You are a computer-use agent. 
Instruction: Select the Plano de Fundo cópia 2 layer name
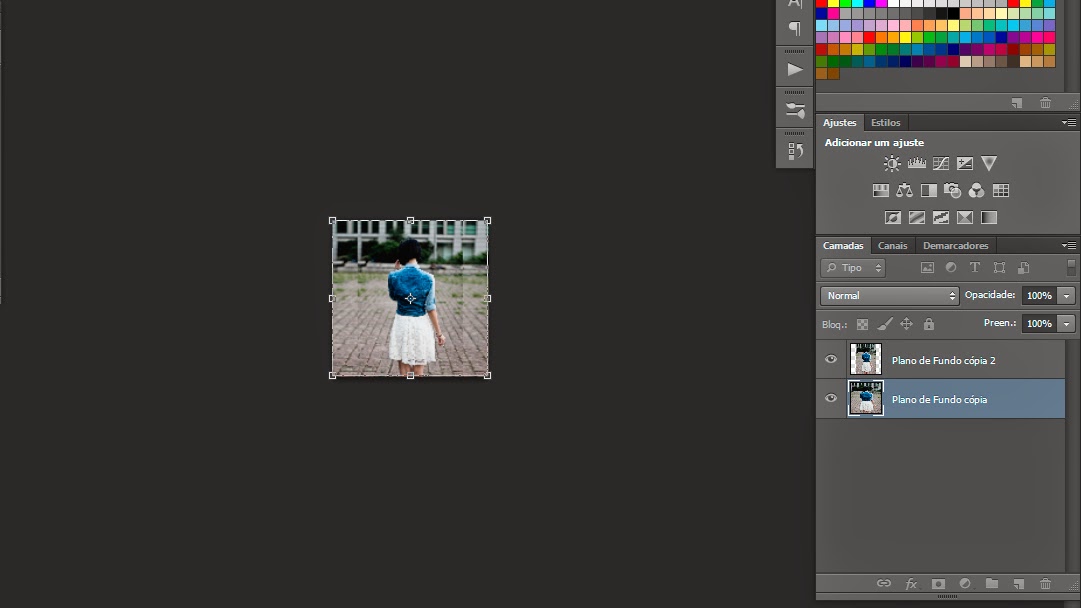[943, 360]
